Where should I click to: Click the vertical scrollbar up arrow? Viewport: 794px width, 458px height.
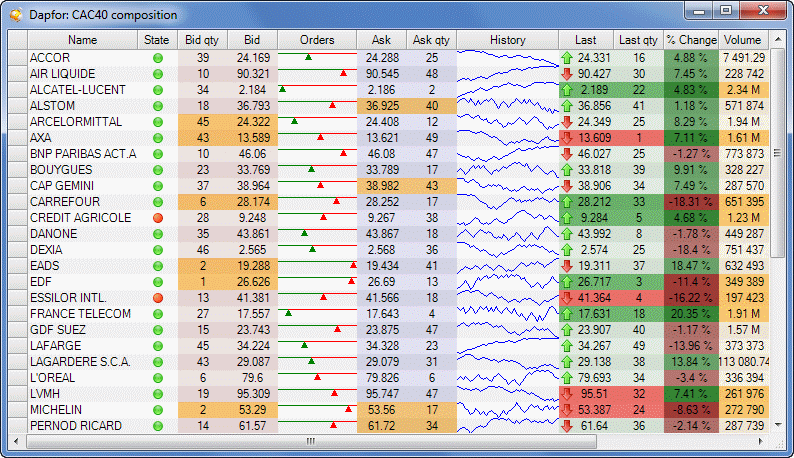click(777, 40)
